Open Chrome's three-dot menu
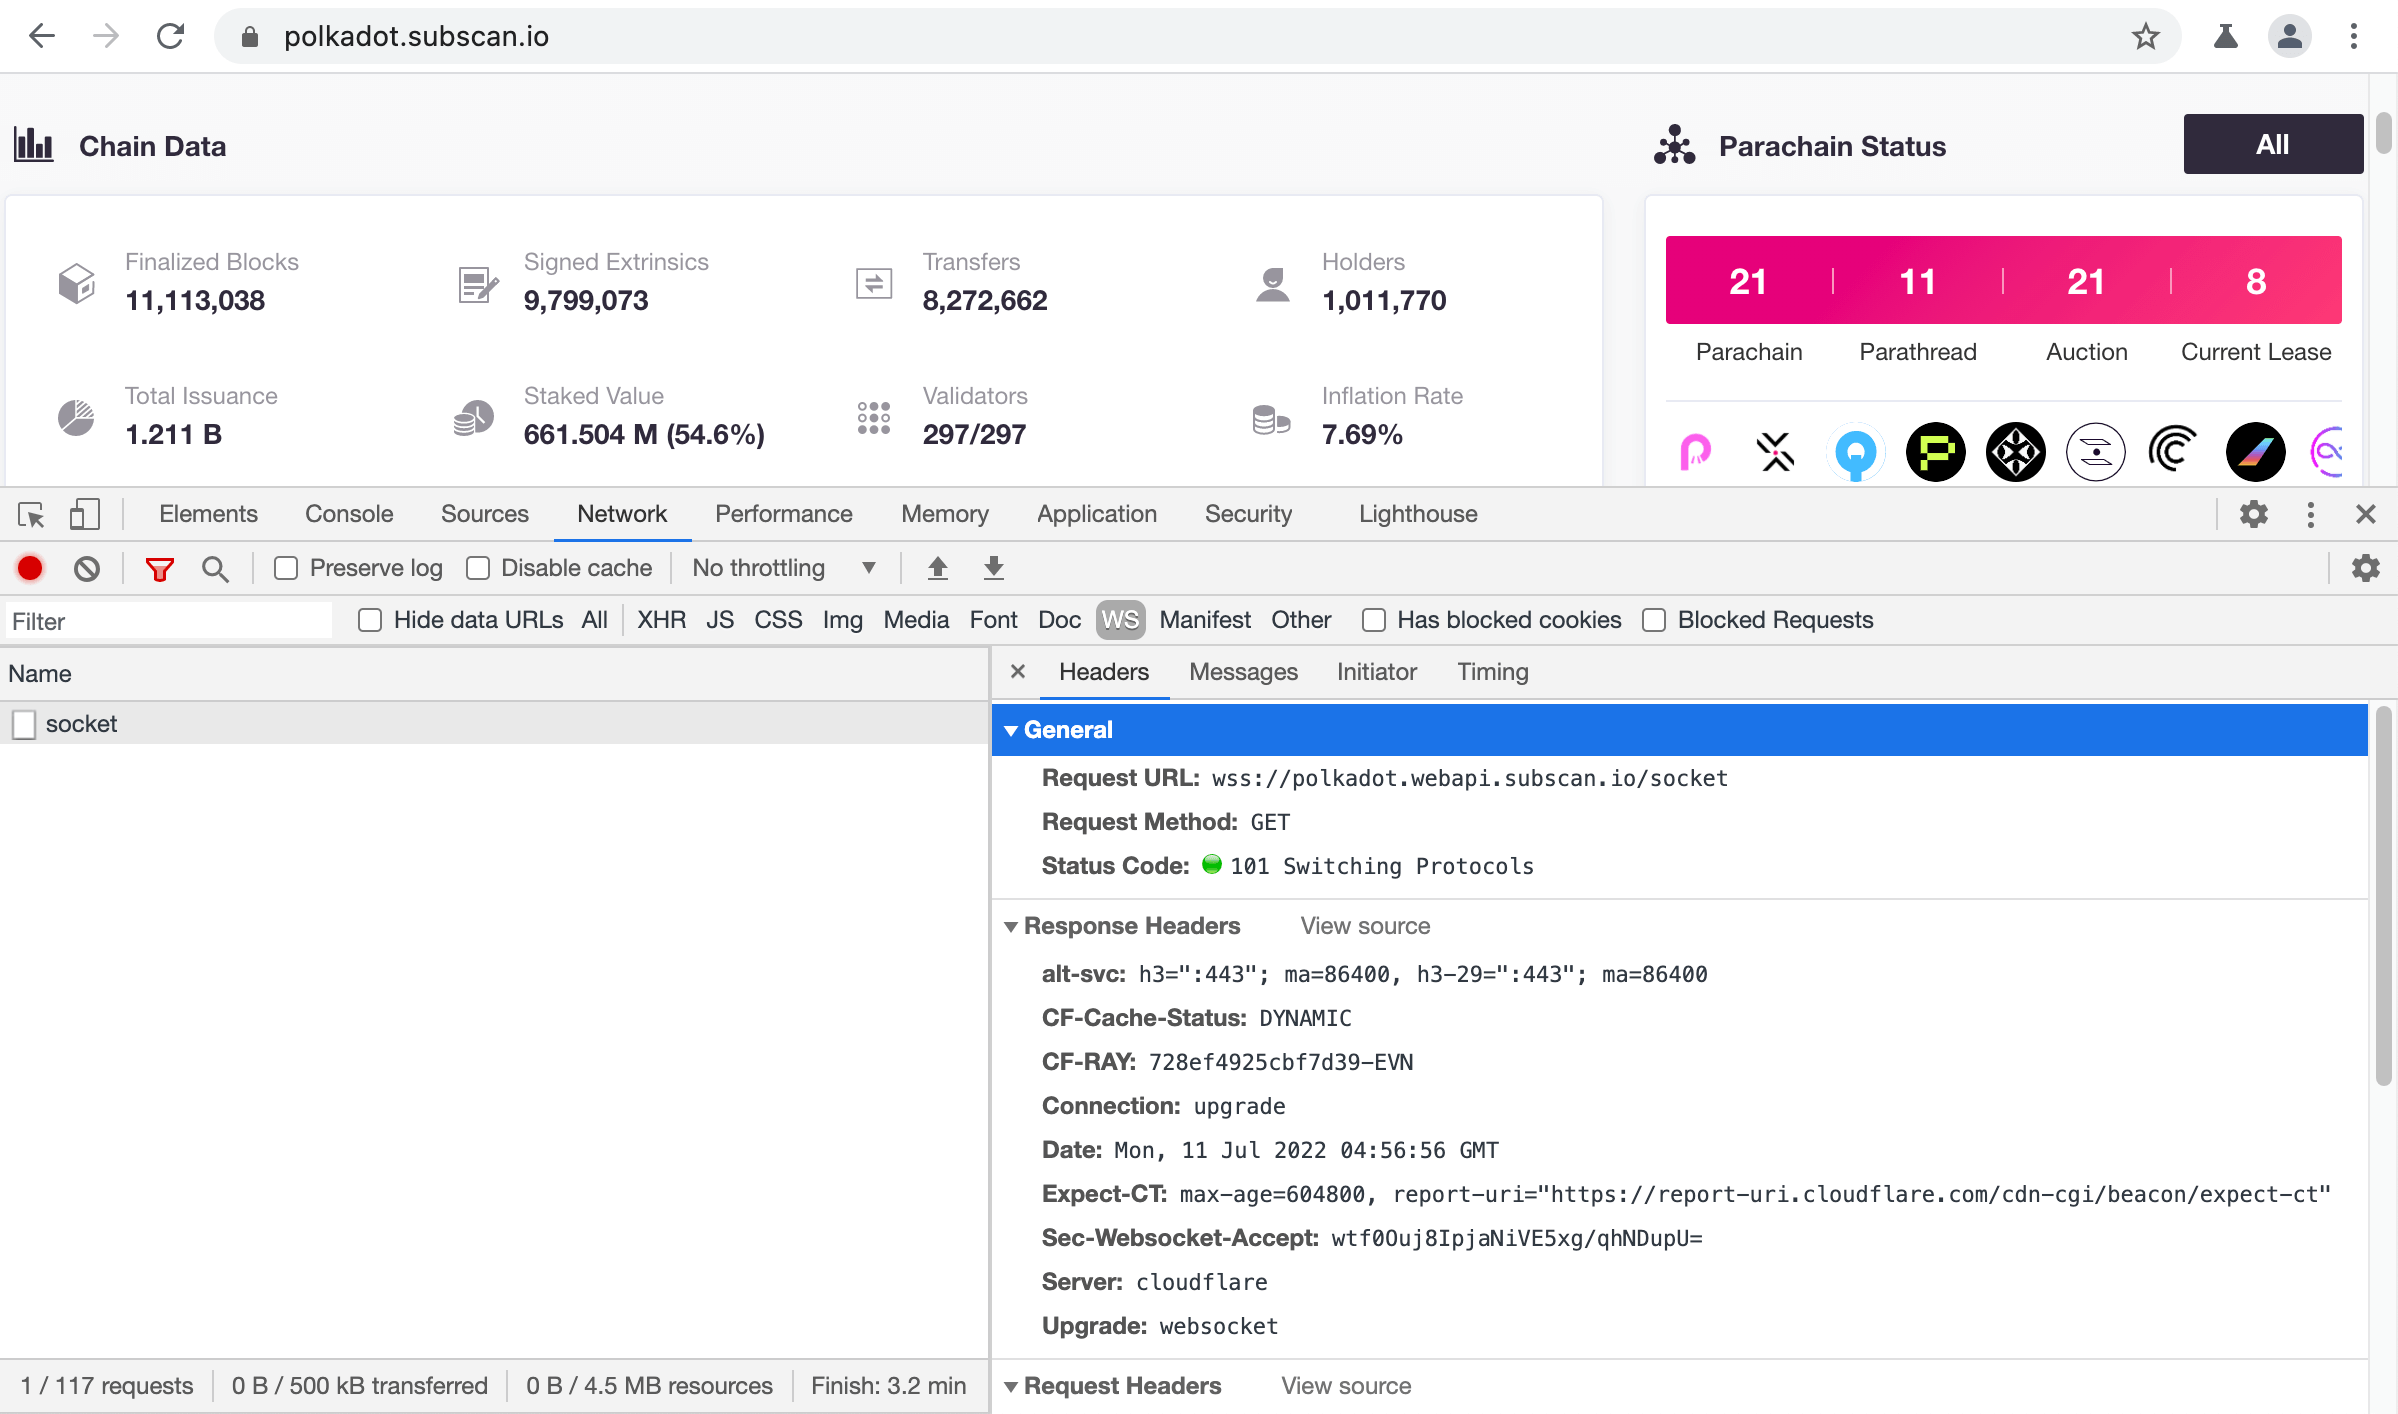 (2354, 37)
